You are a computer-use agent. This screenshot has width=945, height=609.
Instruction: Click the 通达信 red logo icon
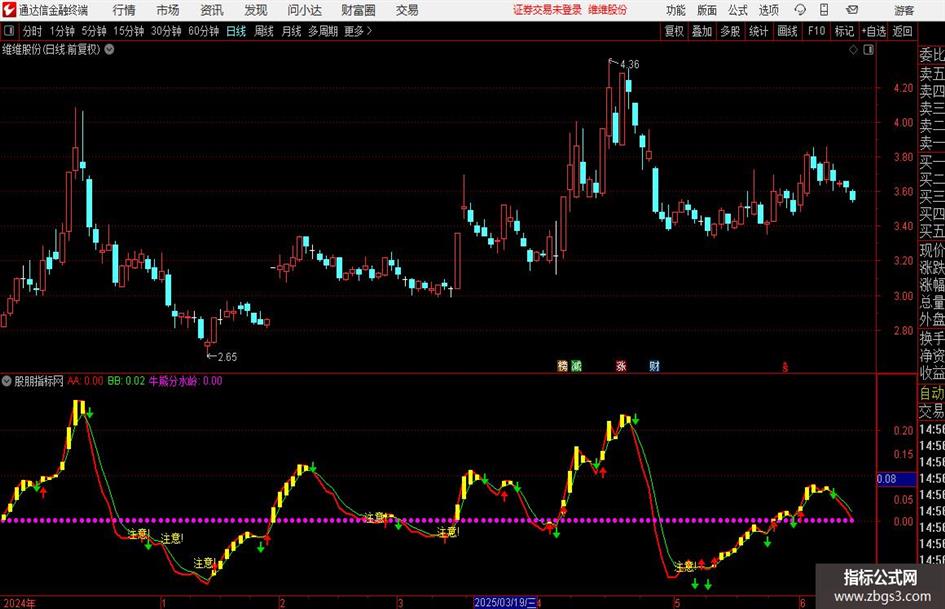coord(8,10)
